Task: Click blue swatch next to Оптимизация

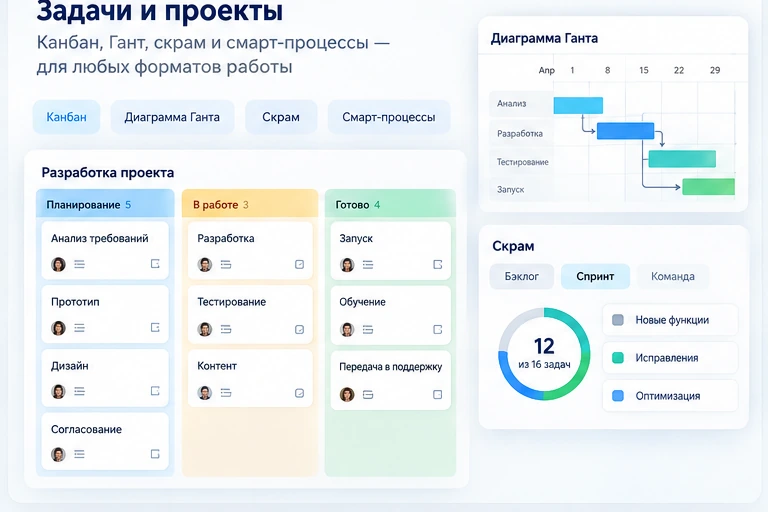Action: click(x=618, y=396)
